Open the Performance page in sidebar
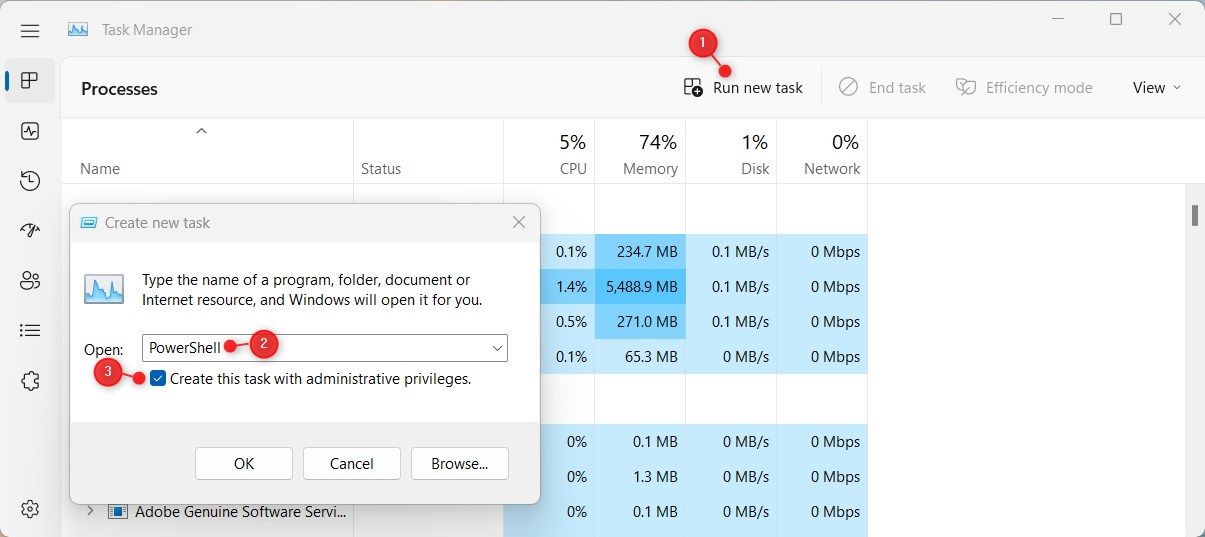Viewport: 1205px width, 537px height. pos(30,131)
